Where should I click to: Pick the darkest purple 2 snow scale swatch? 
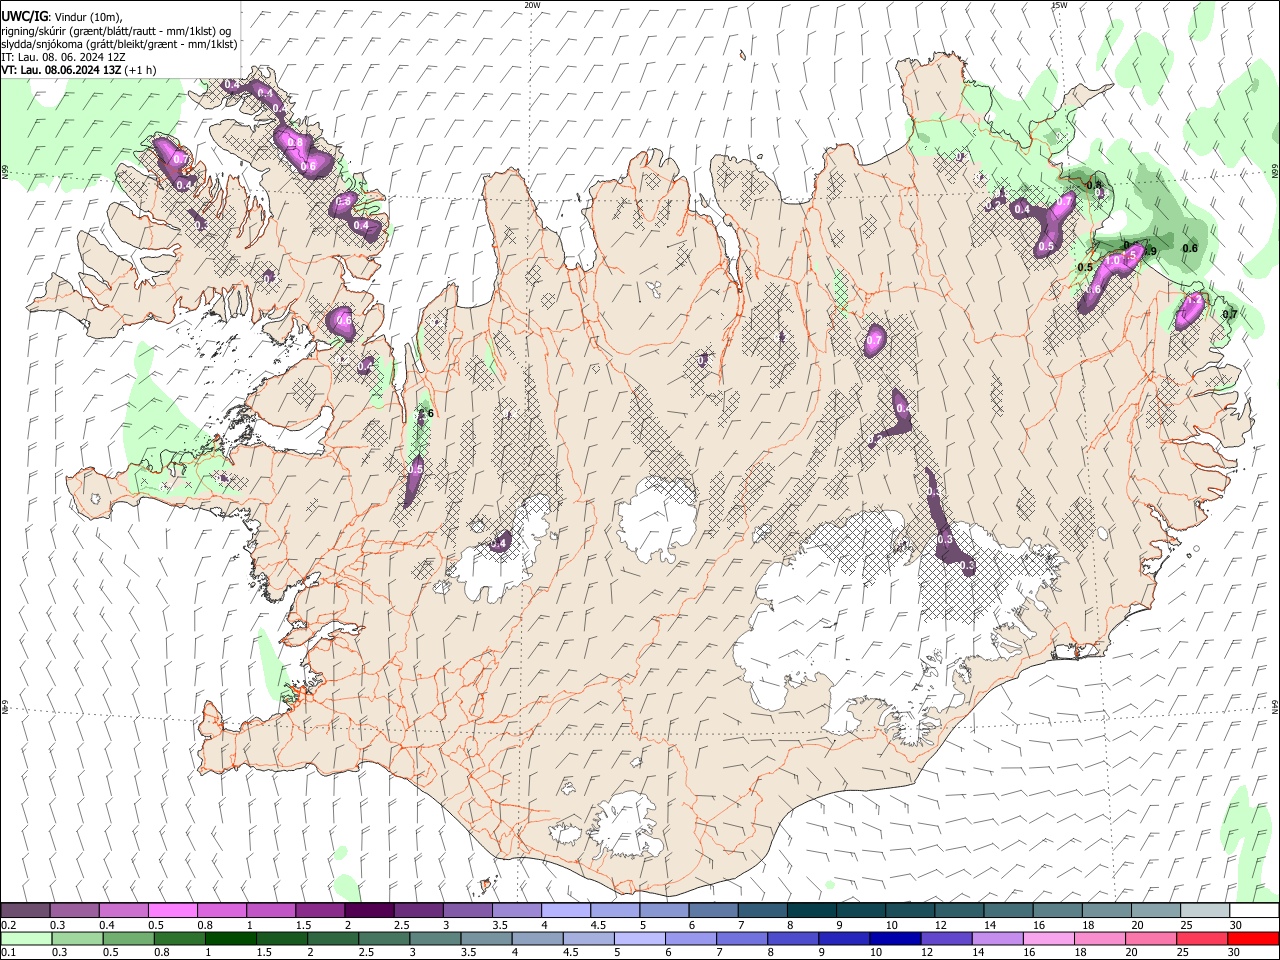tap(368, 911)
